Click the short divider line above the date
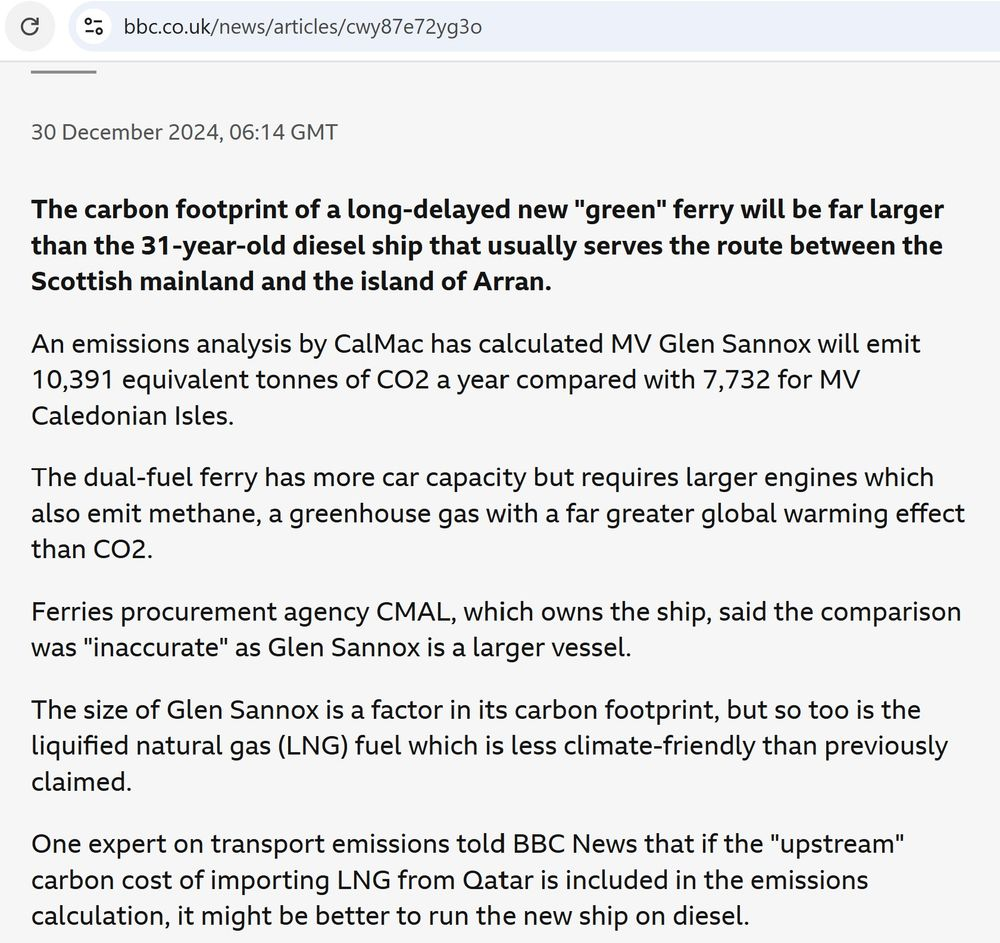Image resolution: width=1000 pixels, height=943 pixels. [x=63, y=72]
